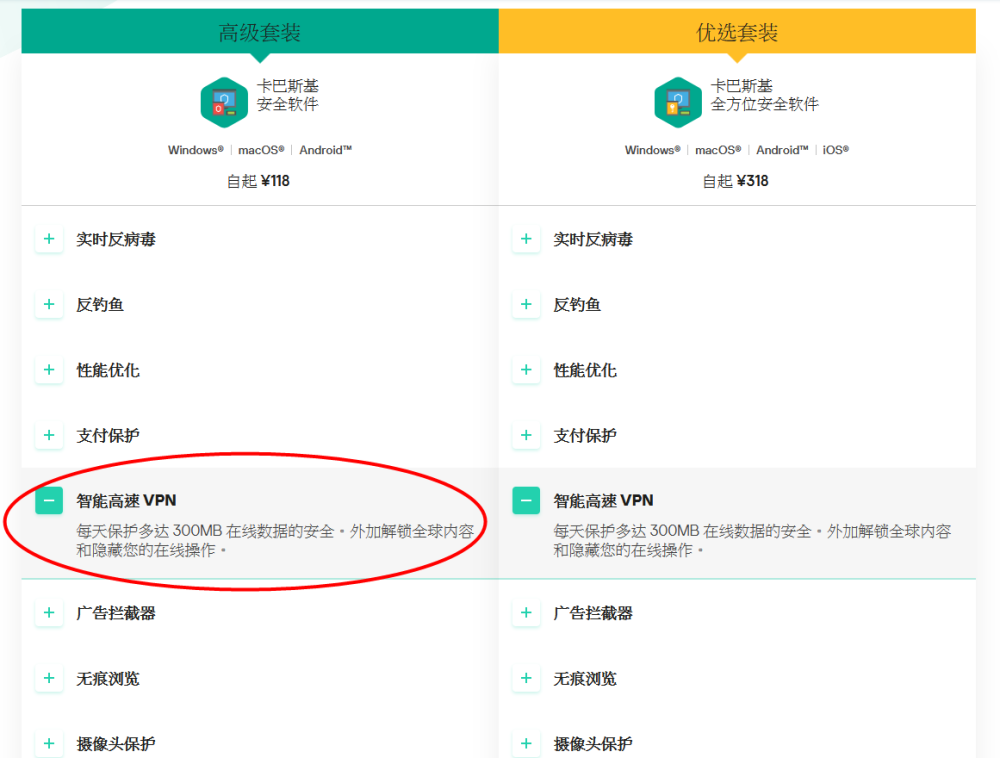This screenshot has height=758, width=1000.
Task: Click the 自起 ¥318 price
Action: click(x=735, y=182)
